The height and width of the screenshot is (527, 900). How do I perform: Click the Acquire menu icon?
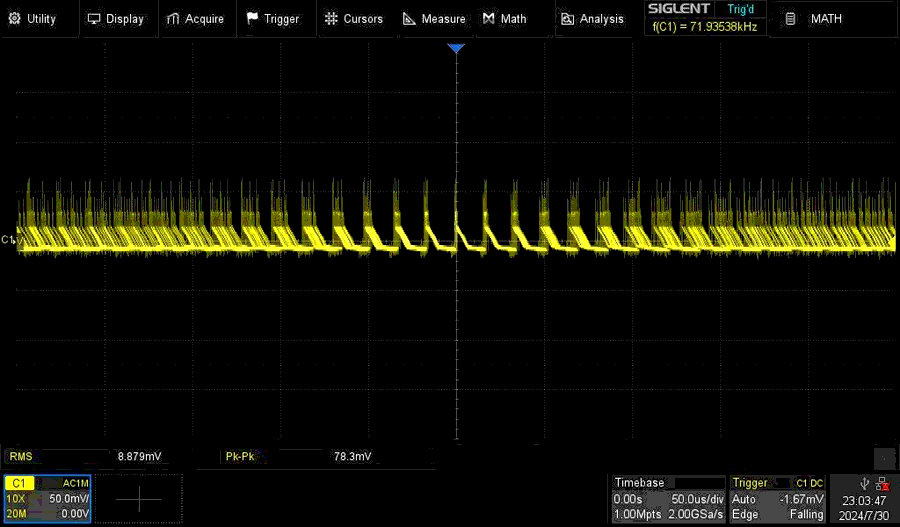tap(174, 19)
